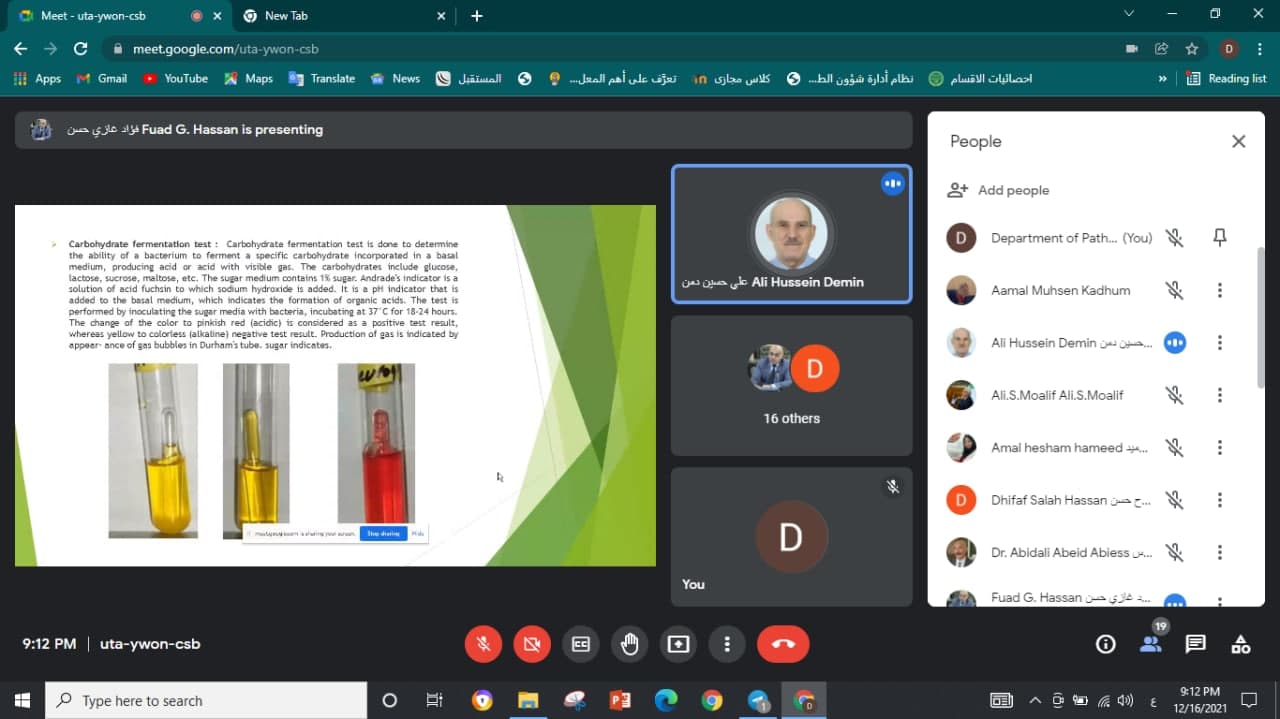Open chat with everyone icon
This screenshot has height=719, width=1280.
pyautogui.click(x=1195, y=644)
